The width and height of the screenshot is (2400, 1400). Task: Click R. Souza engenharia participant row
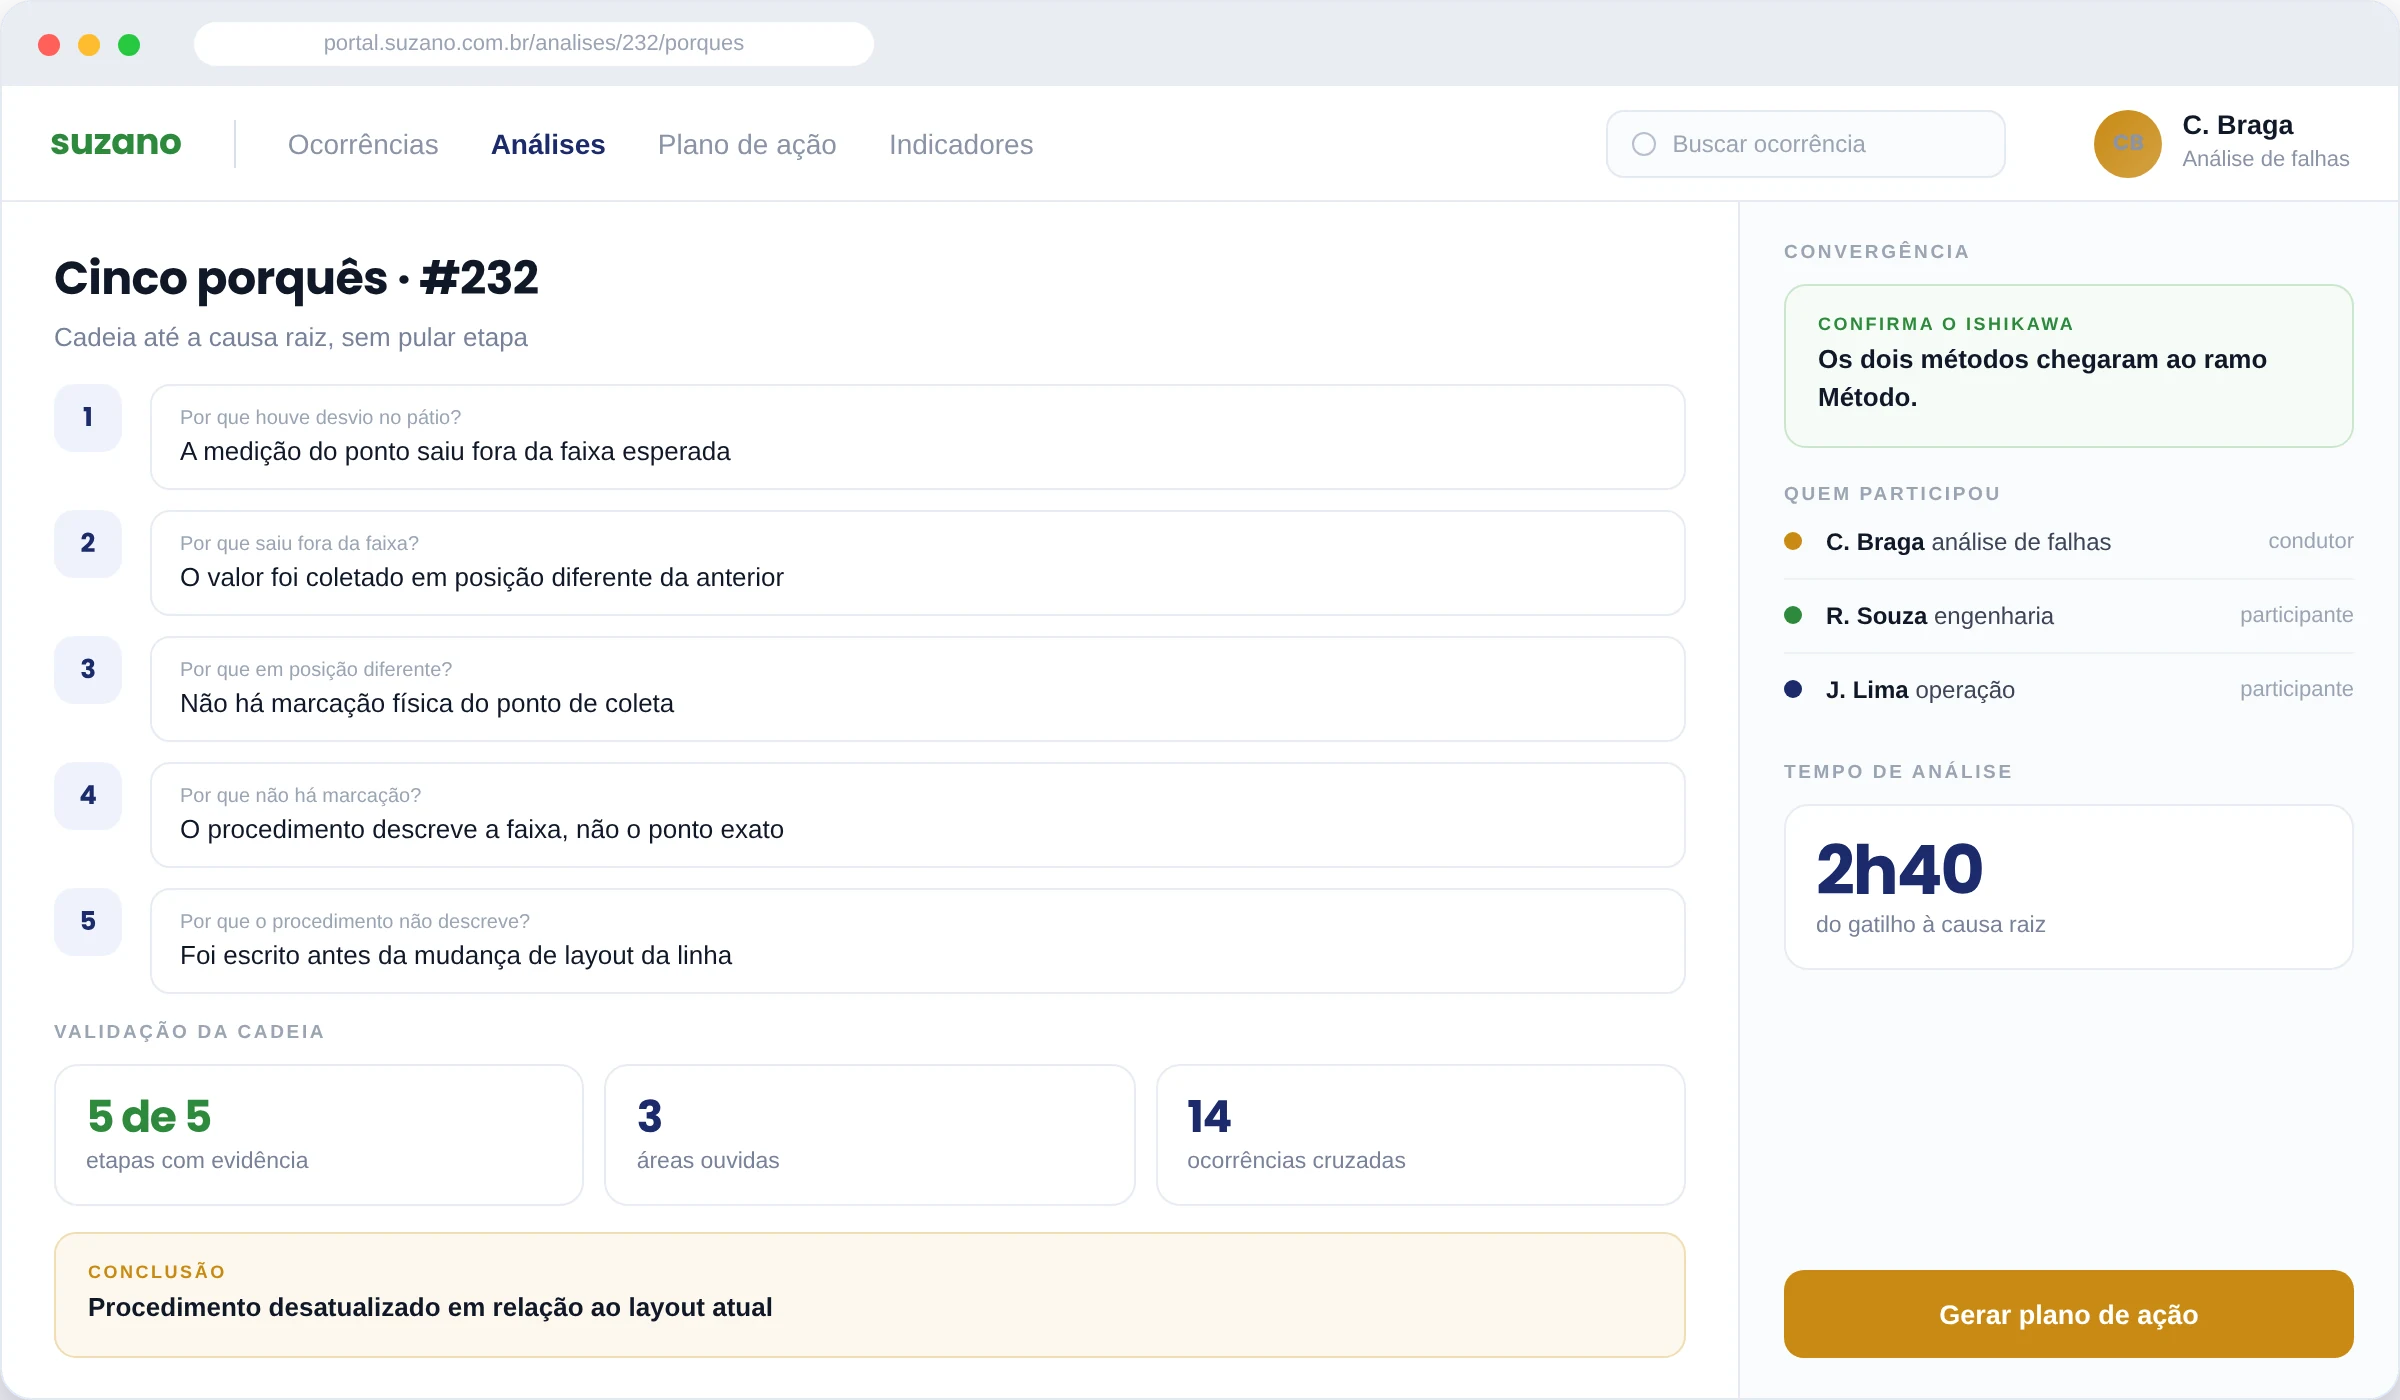pos(2068,616)
